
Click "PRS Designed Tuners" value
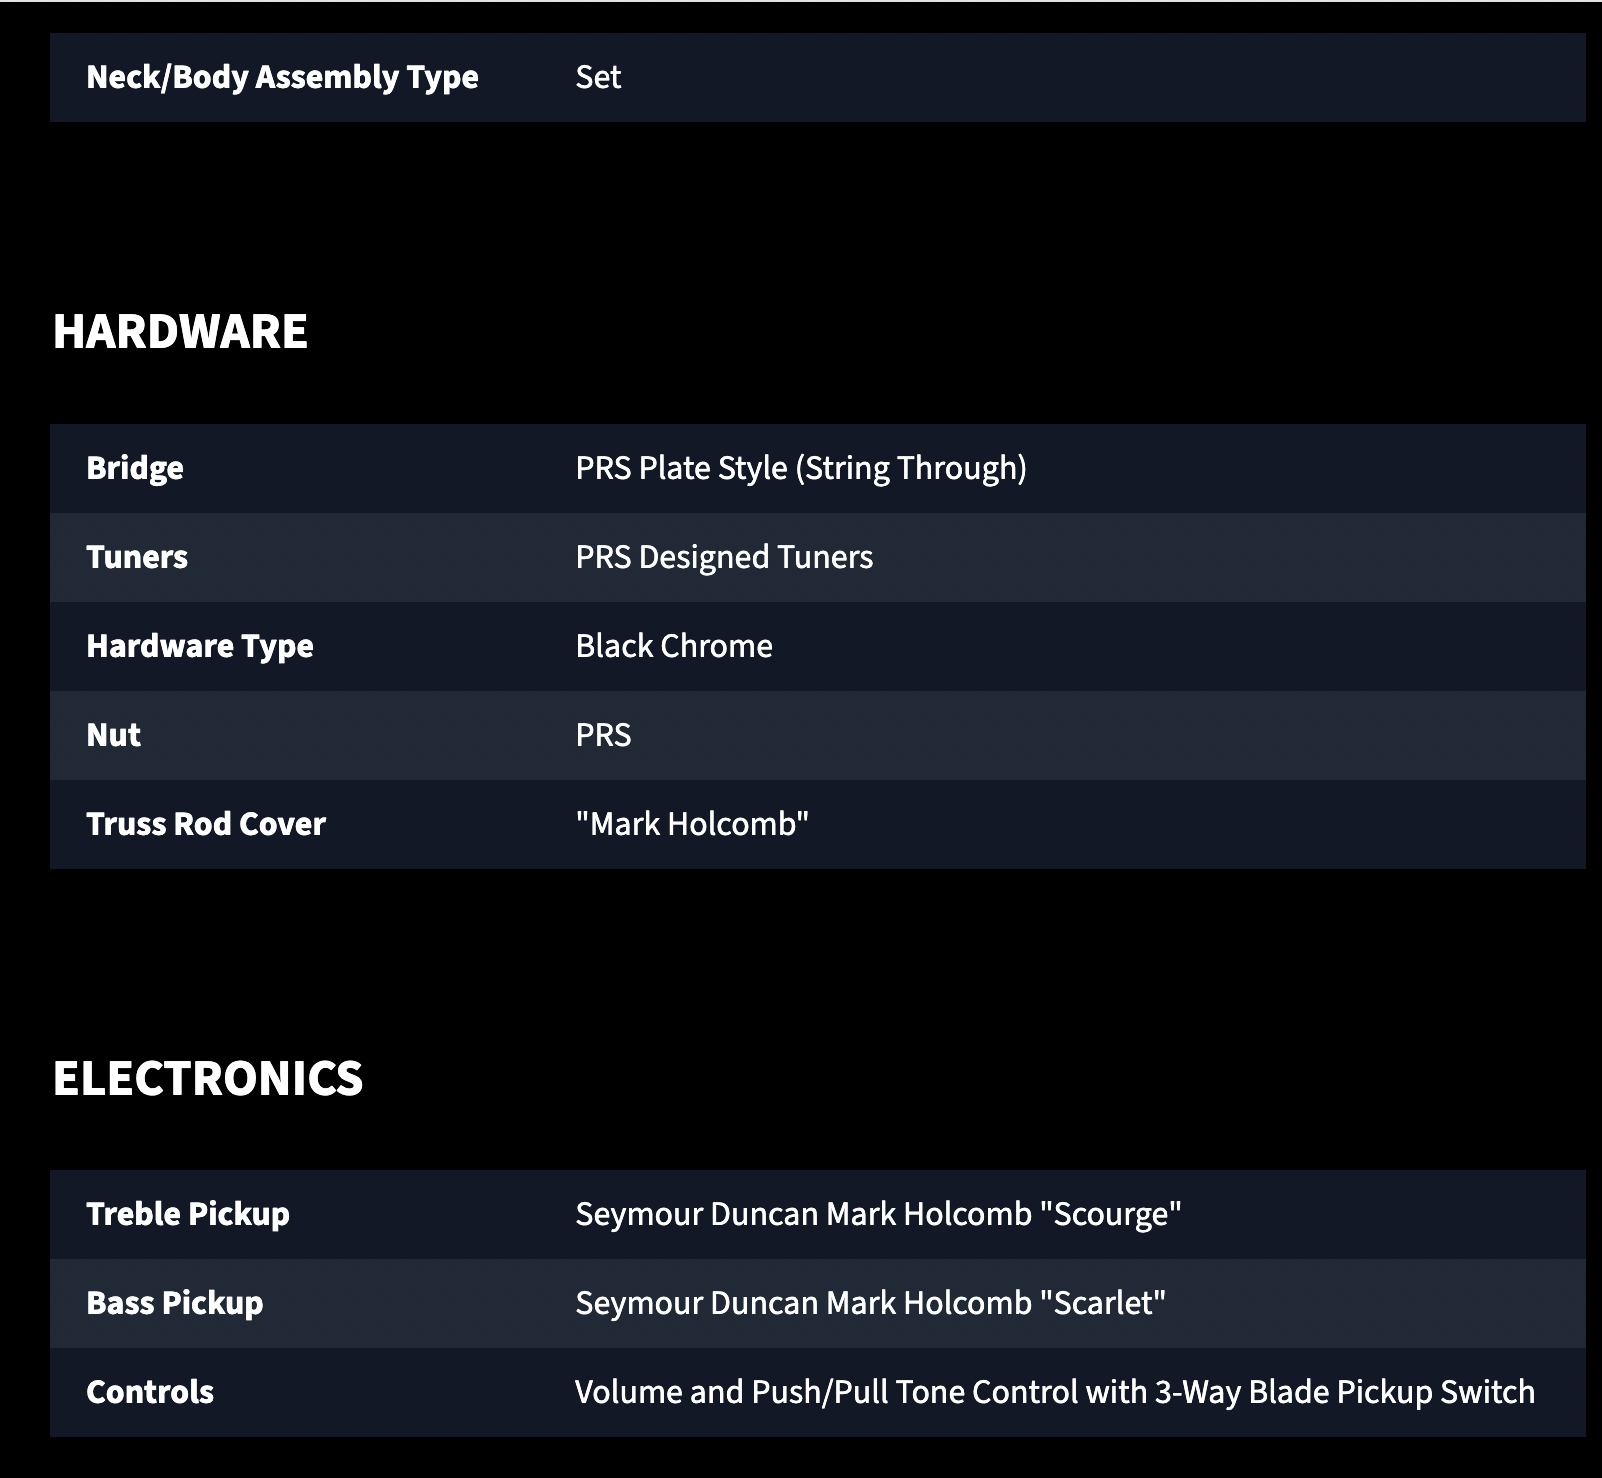coord(724,557)
